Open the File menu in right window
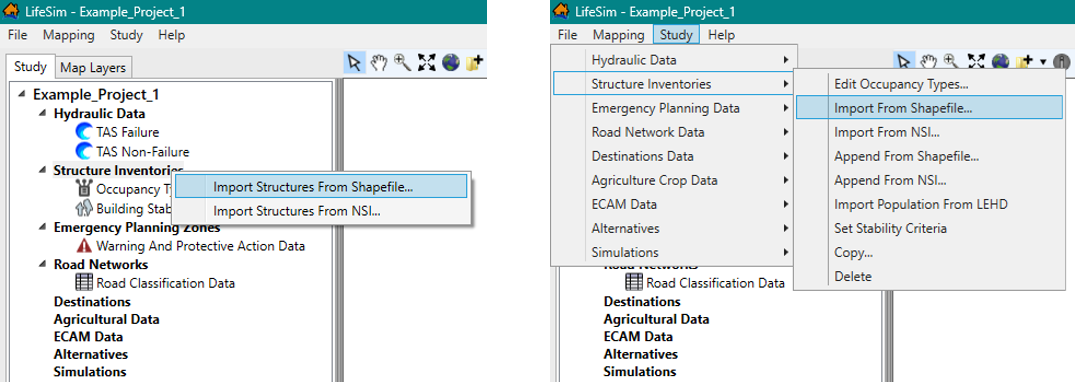Viewport: 1075px width, 382px height. [568, 34]
